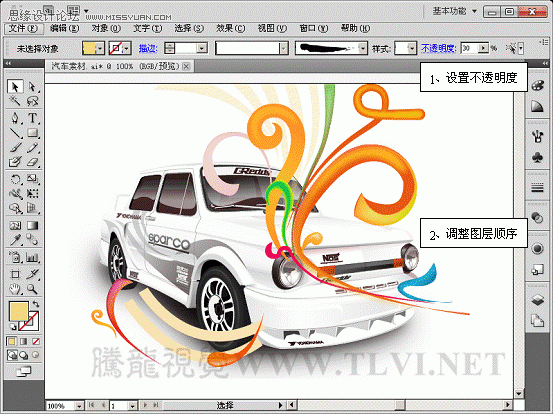Open the Layers panel icon

[537, 300]
